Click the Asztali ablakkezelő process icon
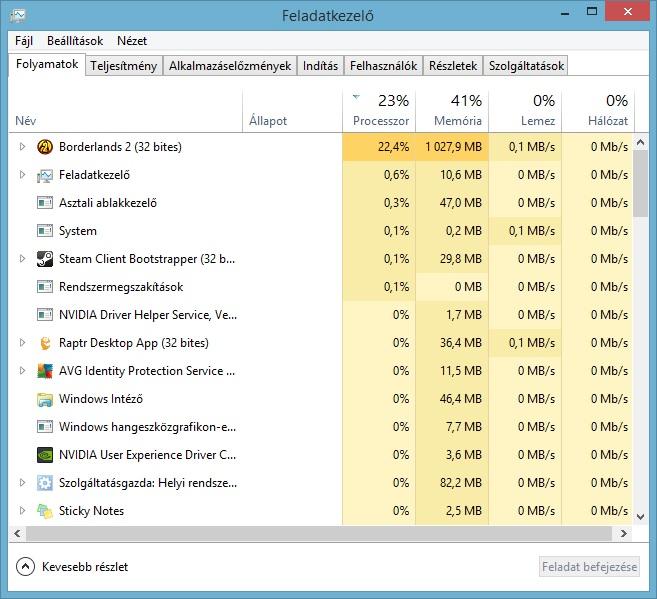 45,203
